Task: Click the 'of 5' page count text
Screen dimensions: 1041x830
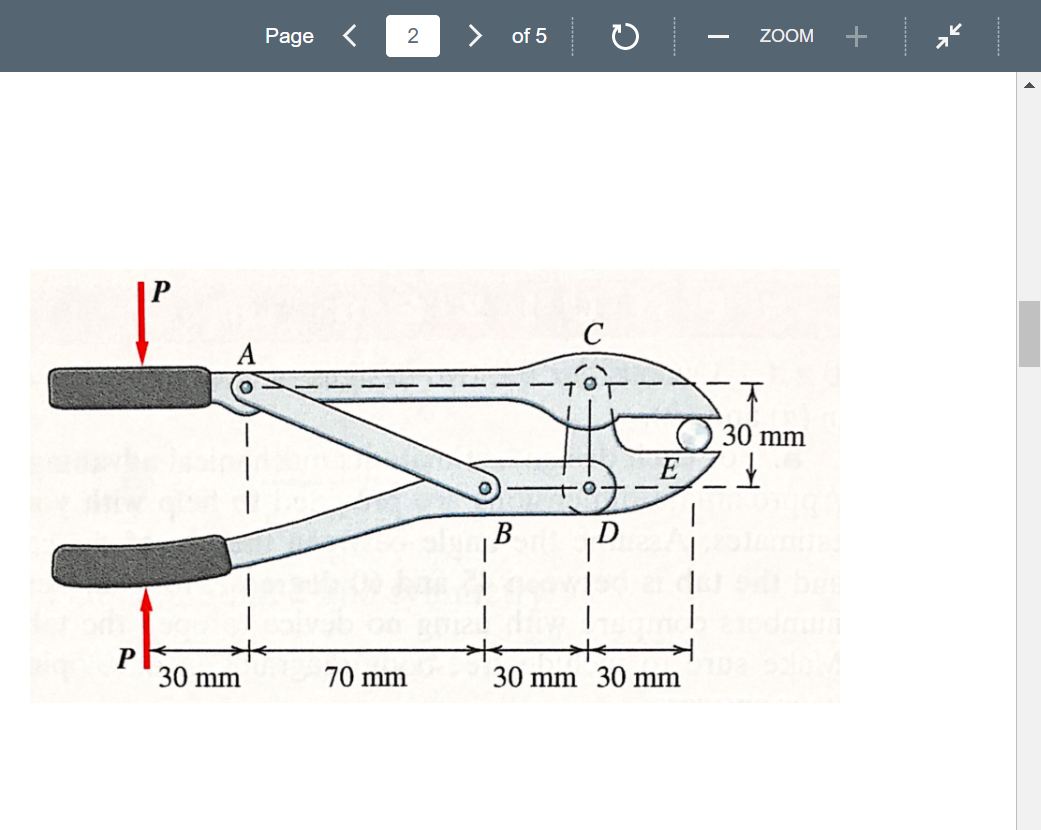Action: (x=529, y=36)
